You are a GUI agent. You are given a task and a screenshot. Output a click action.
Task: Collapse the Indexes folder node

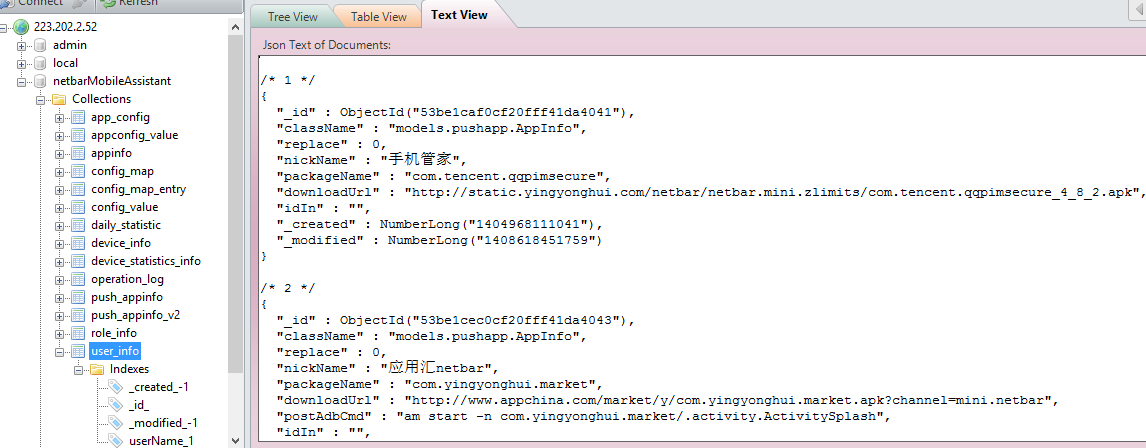pyautogui.click(x=78, y=370)
